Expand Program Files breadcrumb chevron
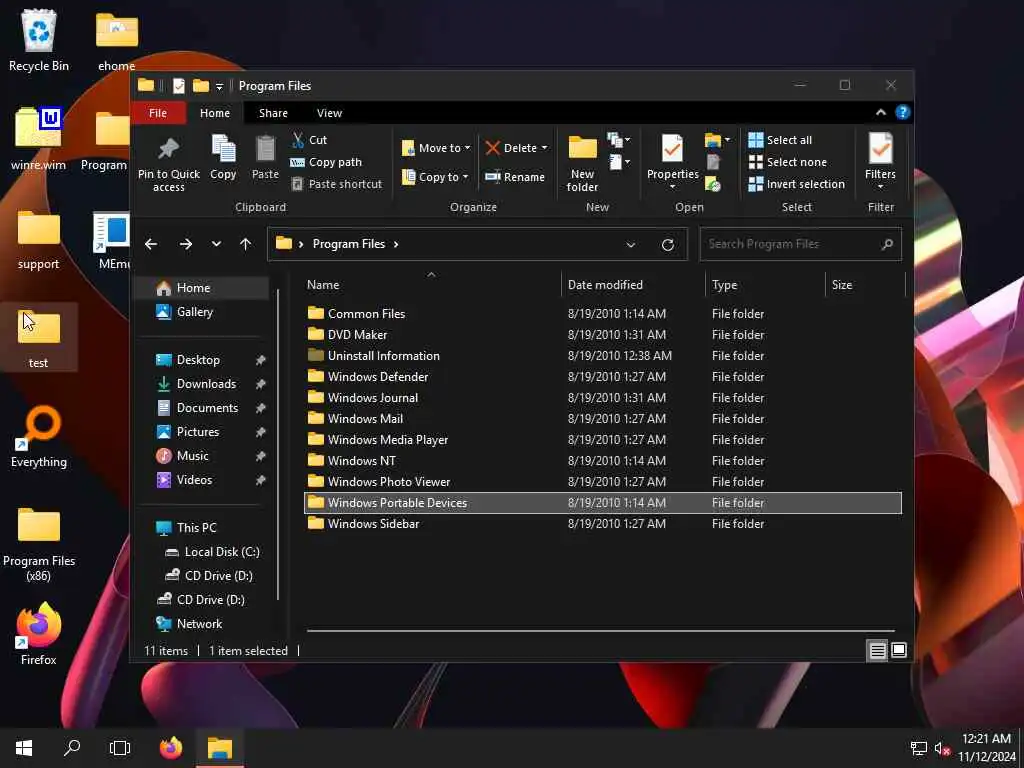This screenshot has width=1024, height=768. coord(396,244)
